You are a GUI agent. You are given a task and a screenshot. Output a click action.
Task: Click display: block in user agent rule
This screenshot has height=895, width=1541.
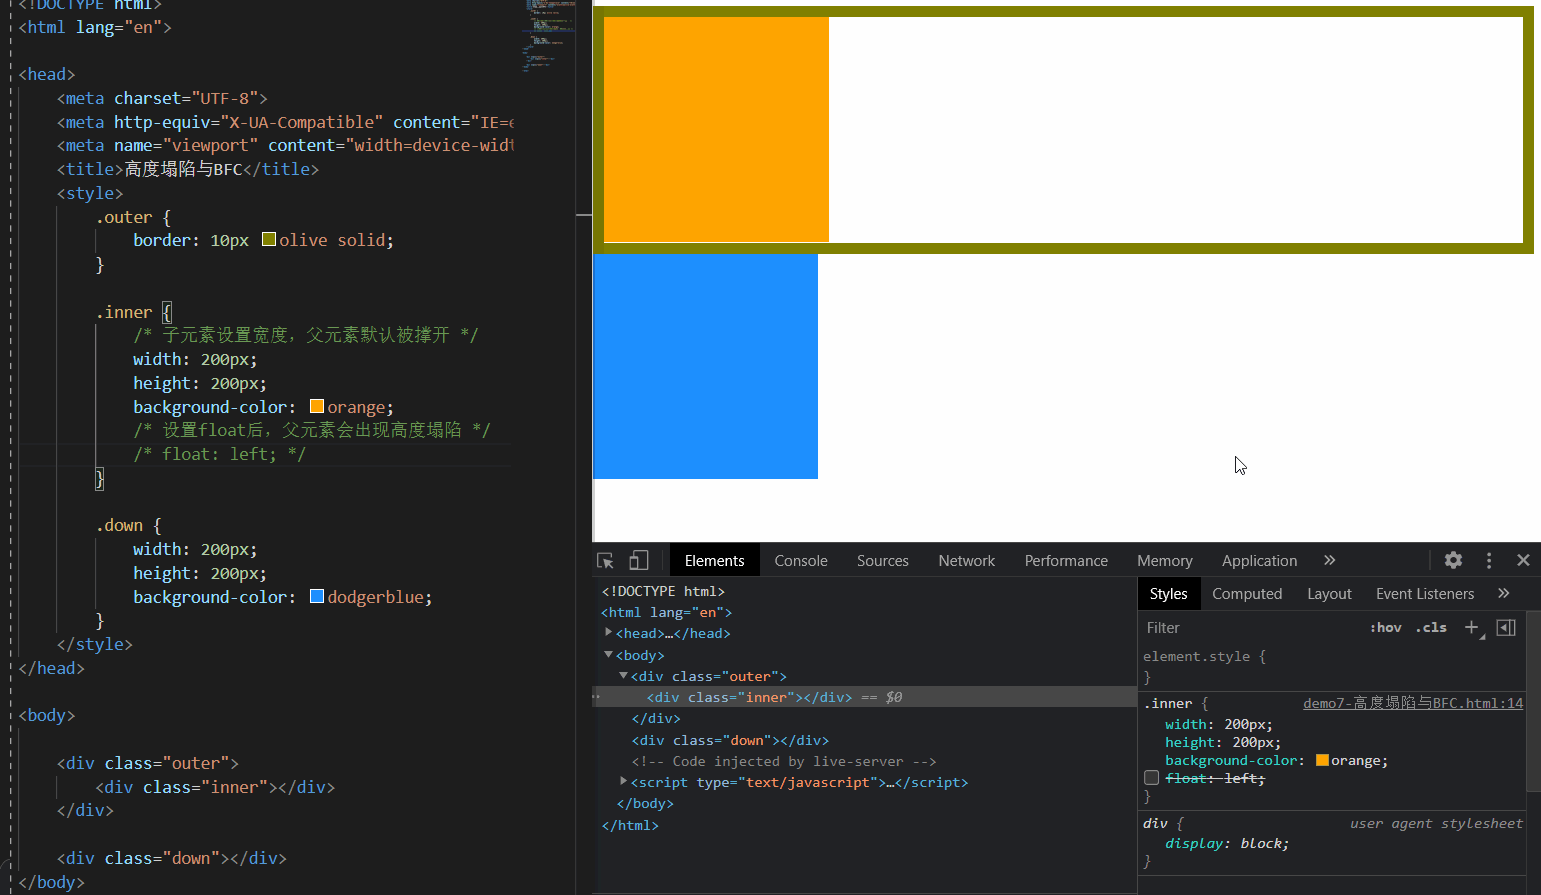pyautogui.click(x=1227, y=843)
